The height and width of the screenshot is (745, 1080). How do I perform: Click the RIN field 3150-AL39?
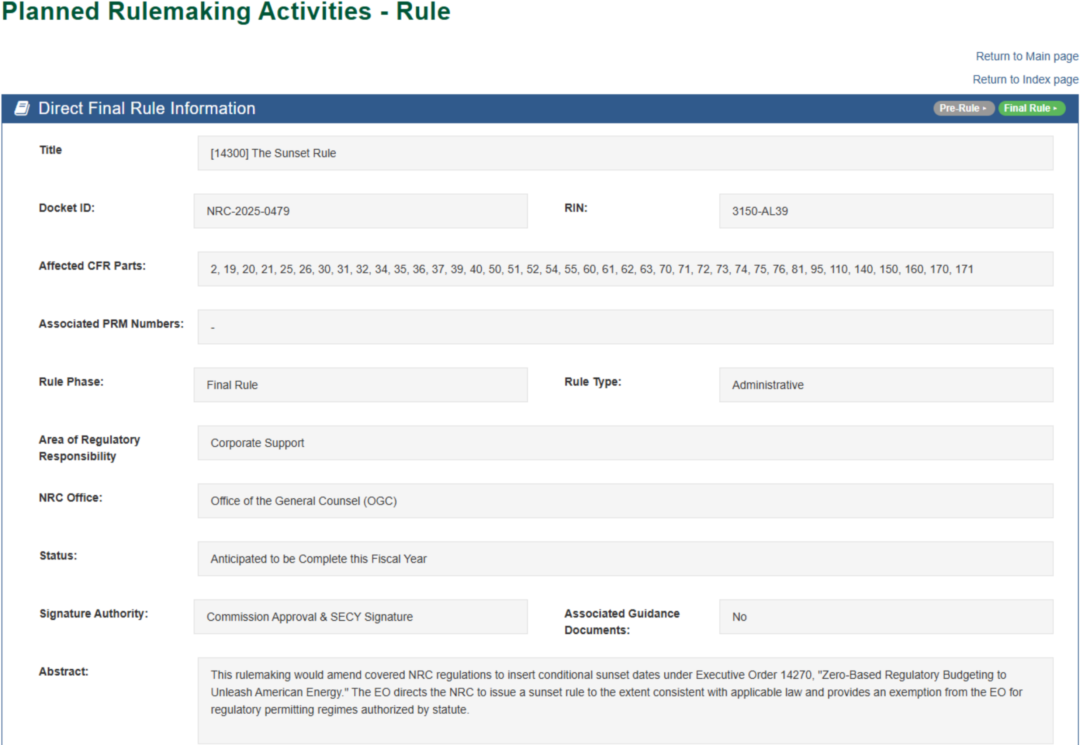pos(885,211)
